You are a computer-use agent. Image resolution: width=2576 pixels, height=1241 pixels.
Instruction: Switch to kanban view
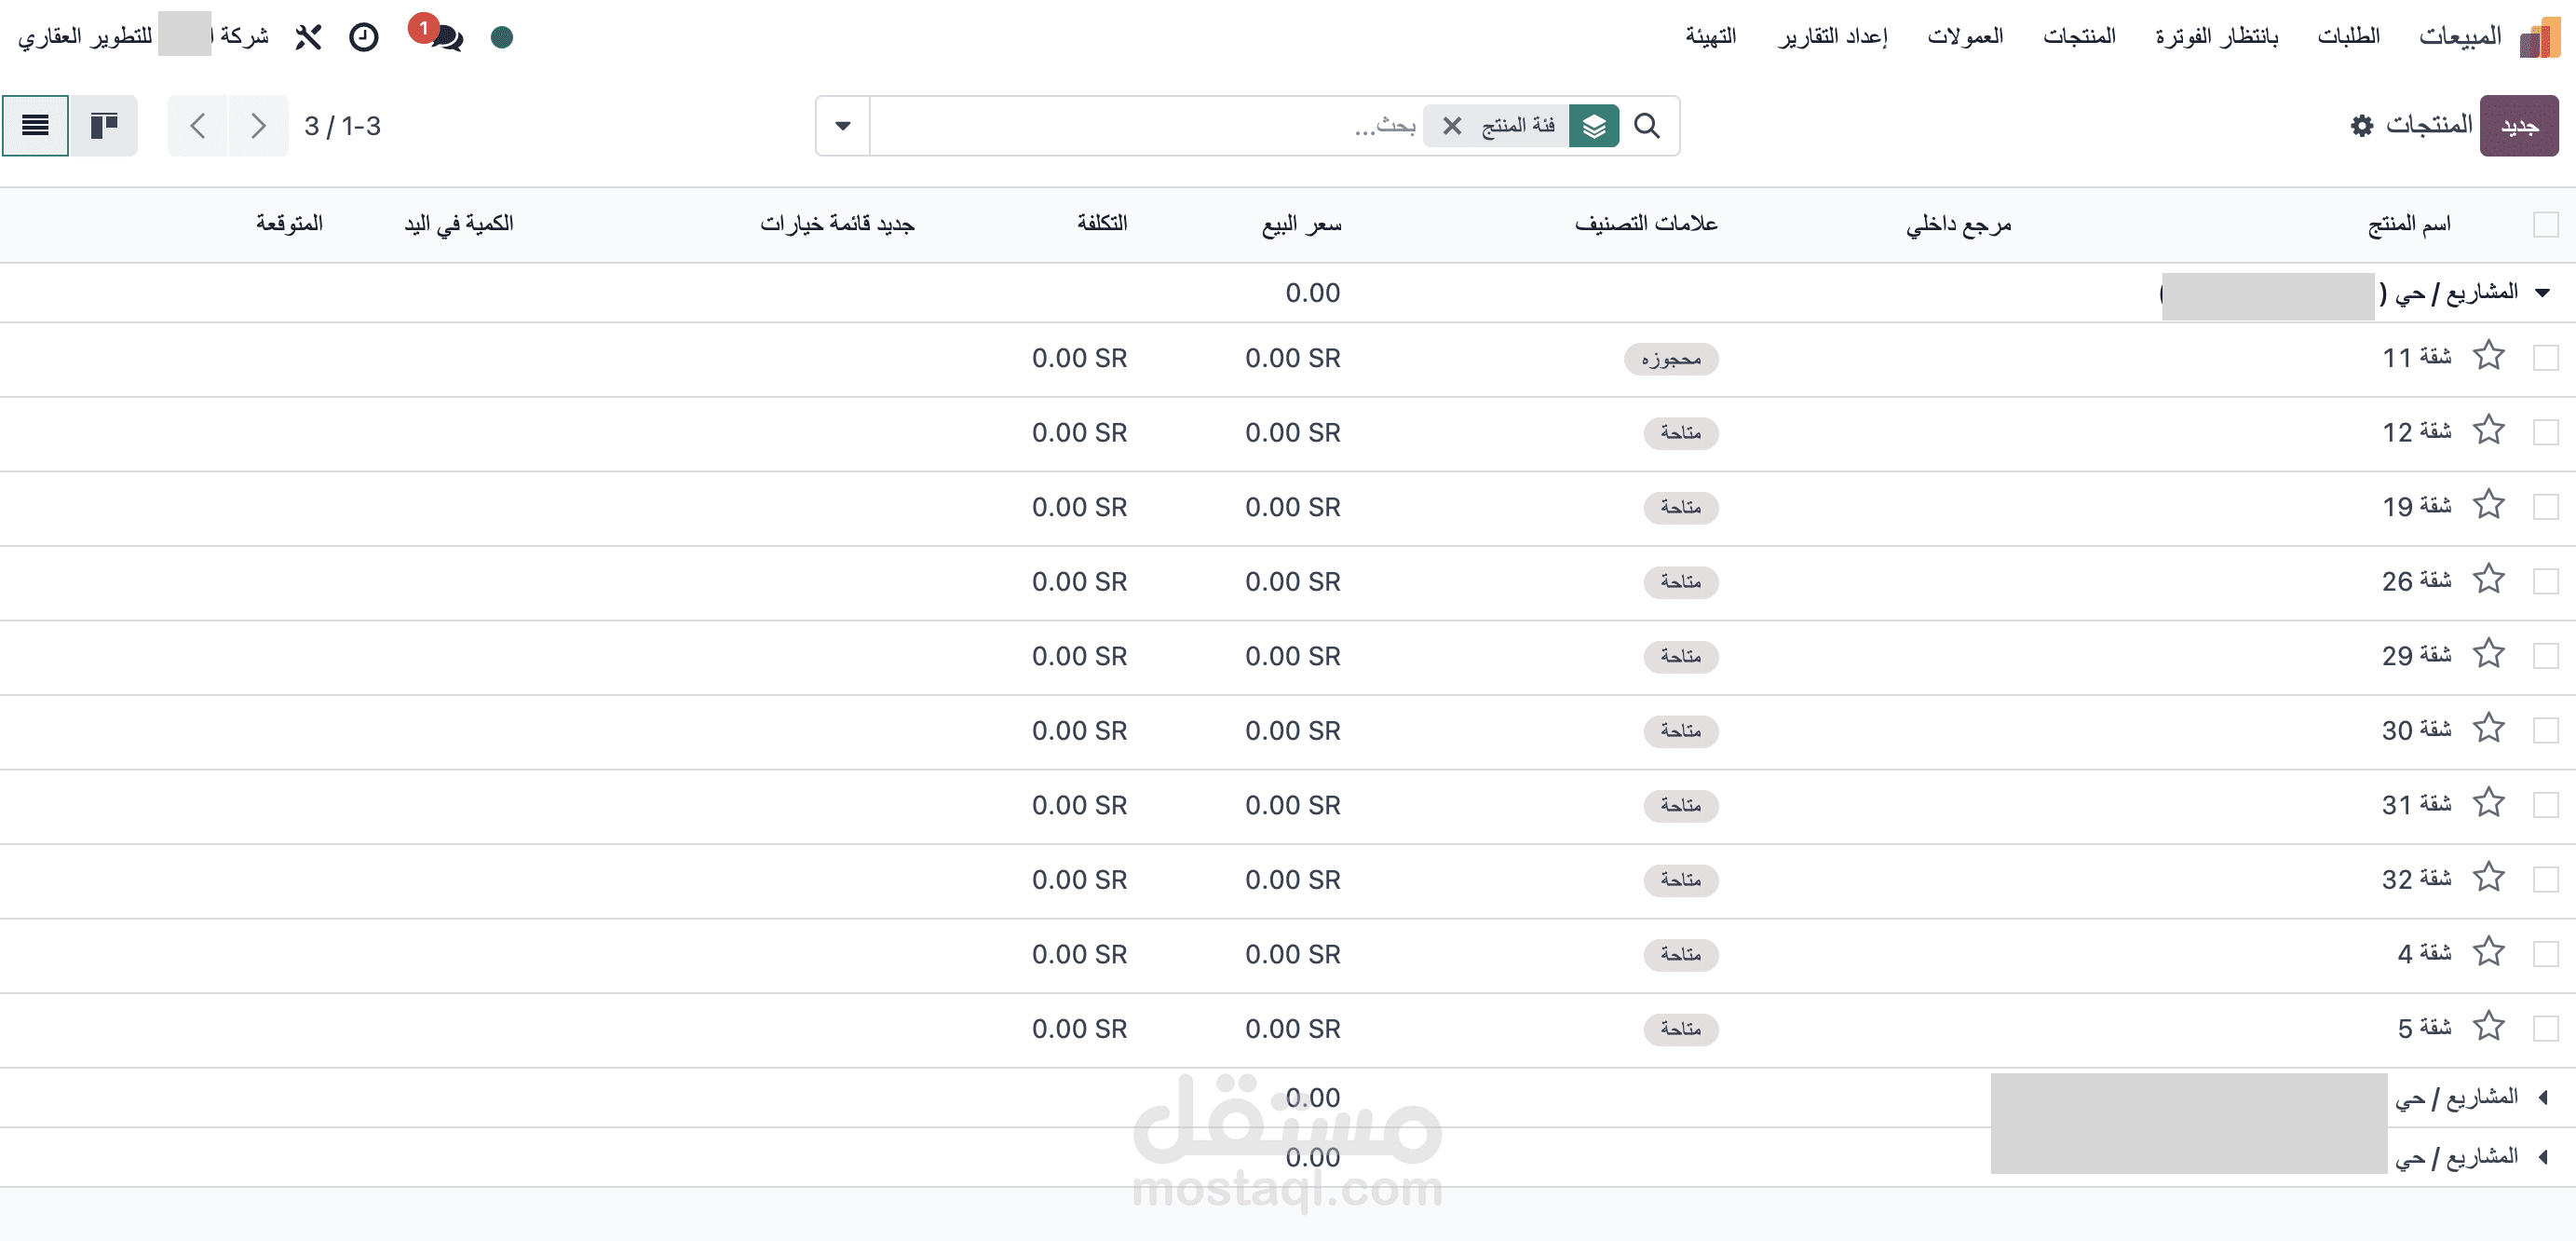(x=104, y=126)
